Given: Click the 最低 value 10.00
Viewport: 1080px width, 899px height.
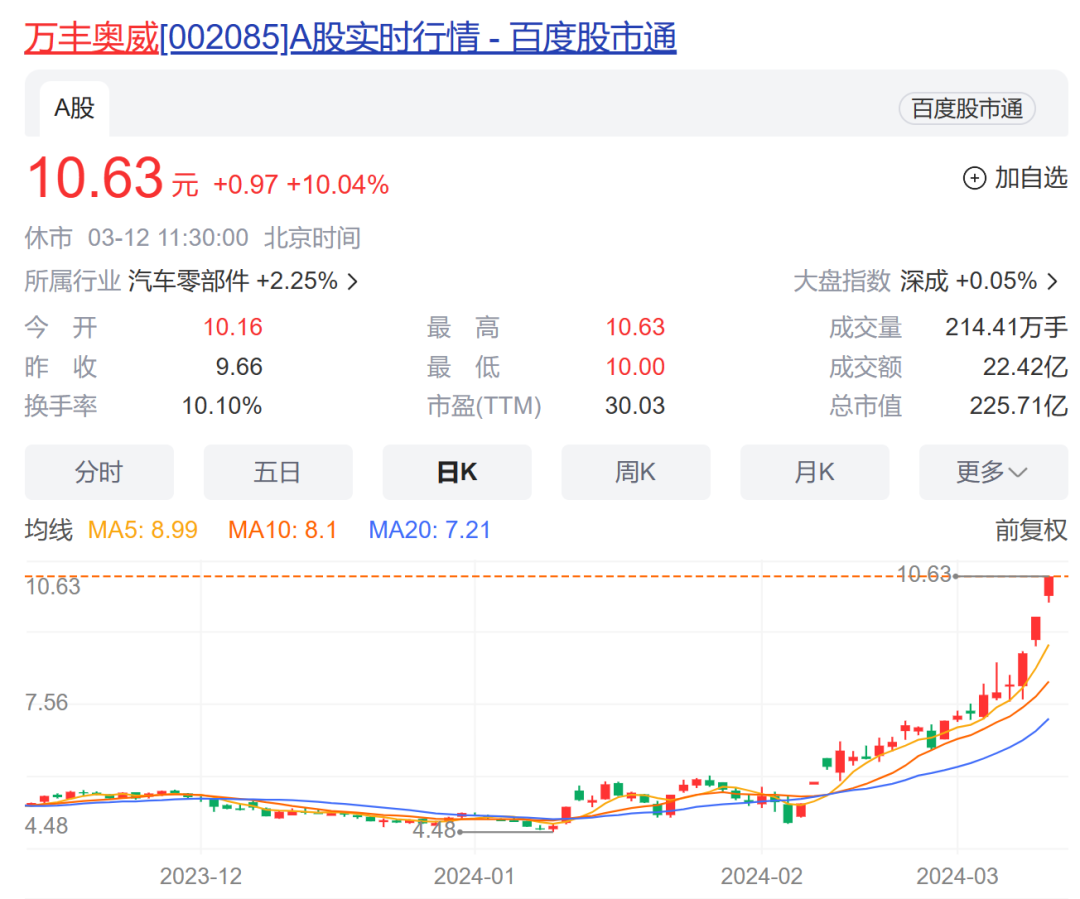Looking at the screenshot, I should click(x=635, y=367).
